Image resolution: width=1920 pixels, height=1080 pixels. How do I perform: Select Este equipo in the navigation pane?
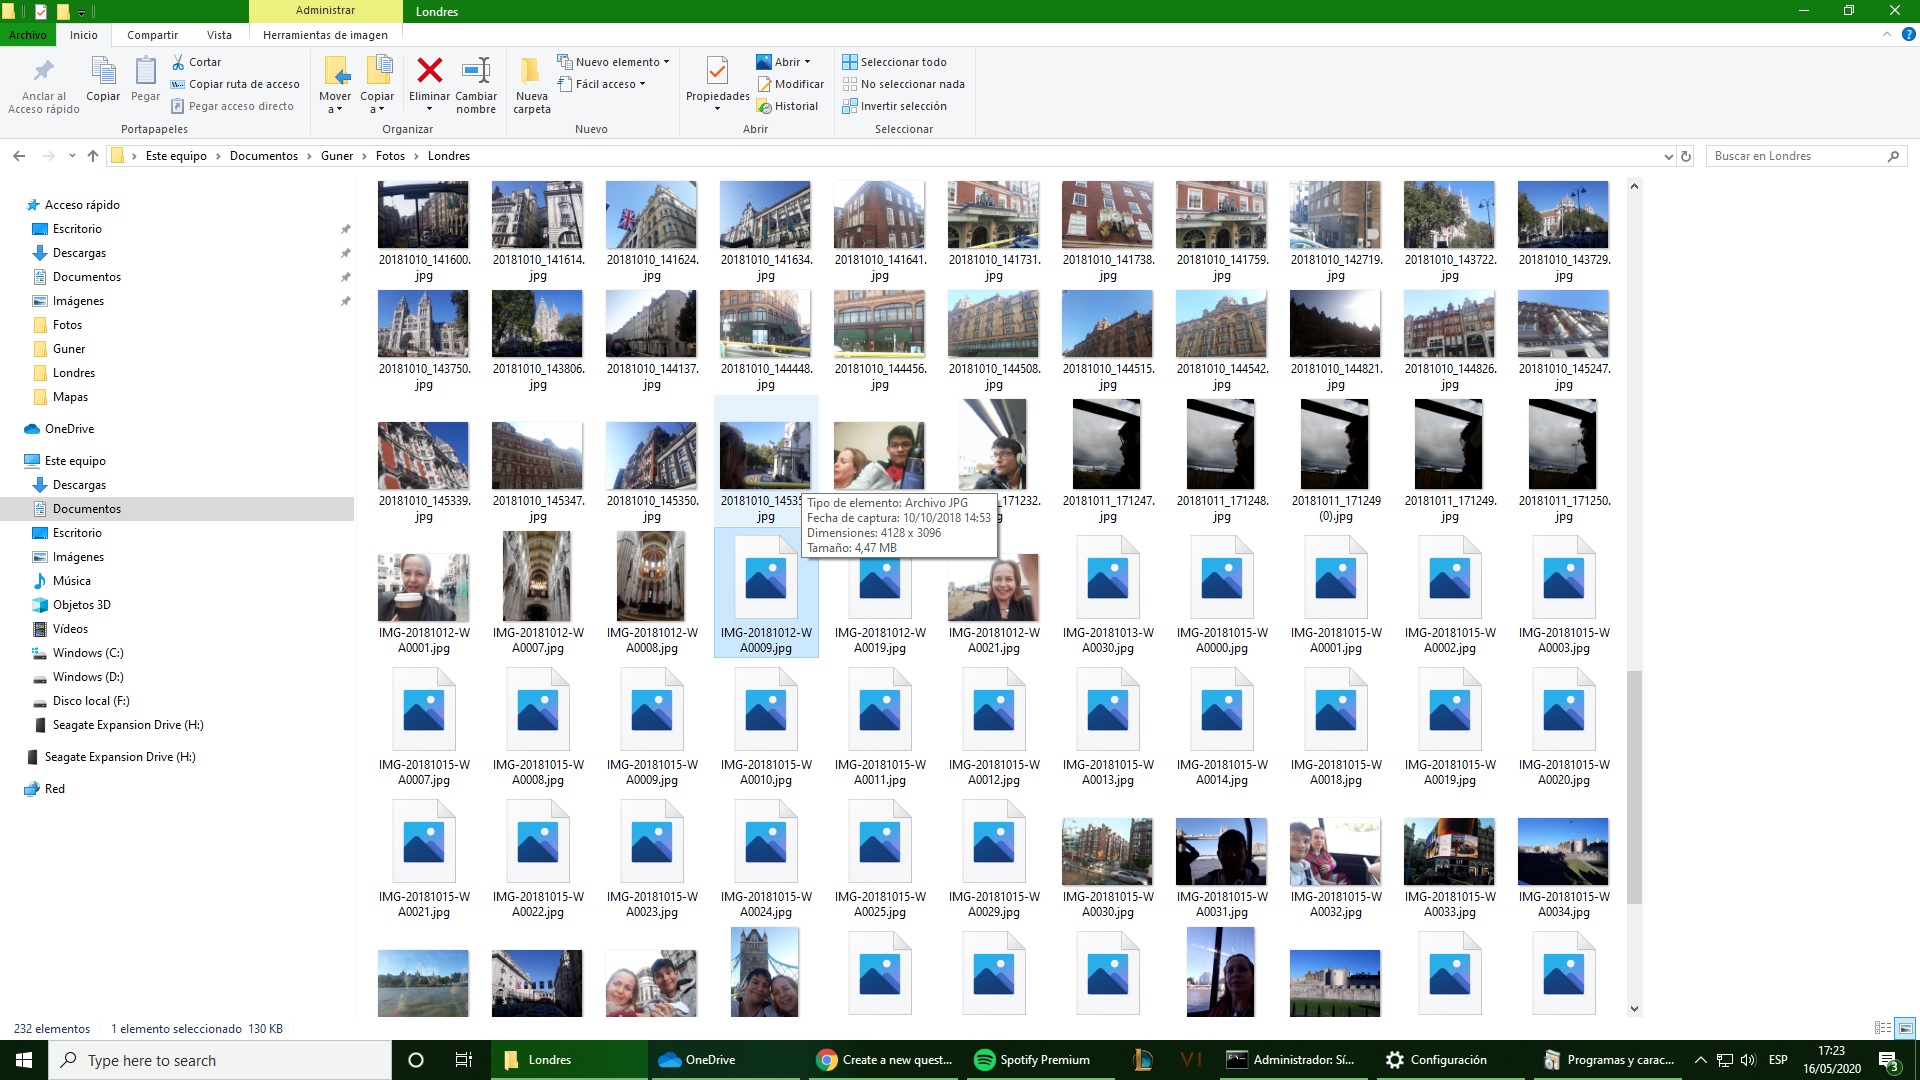(x=75, y=461)
